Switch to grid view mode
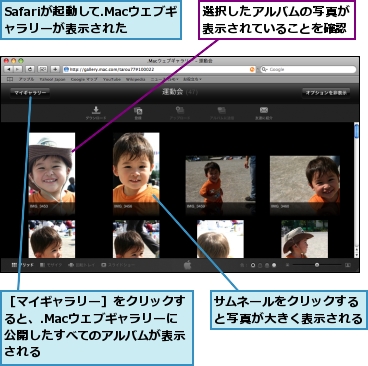368x366 pixels. [22, 265]
